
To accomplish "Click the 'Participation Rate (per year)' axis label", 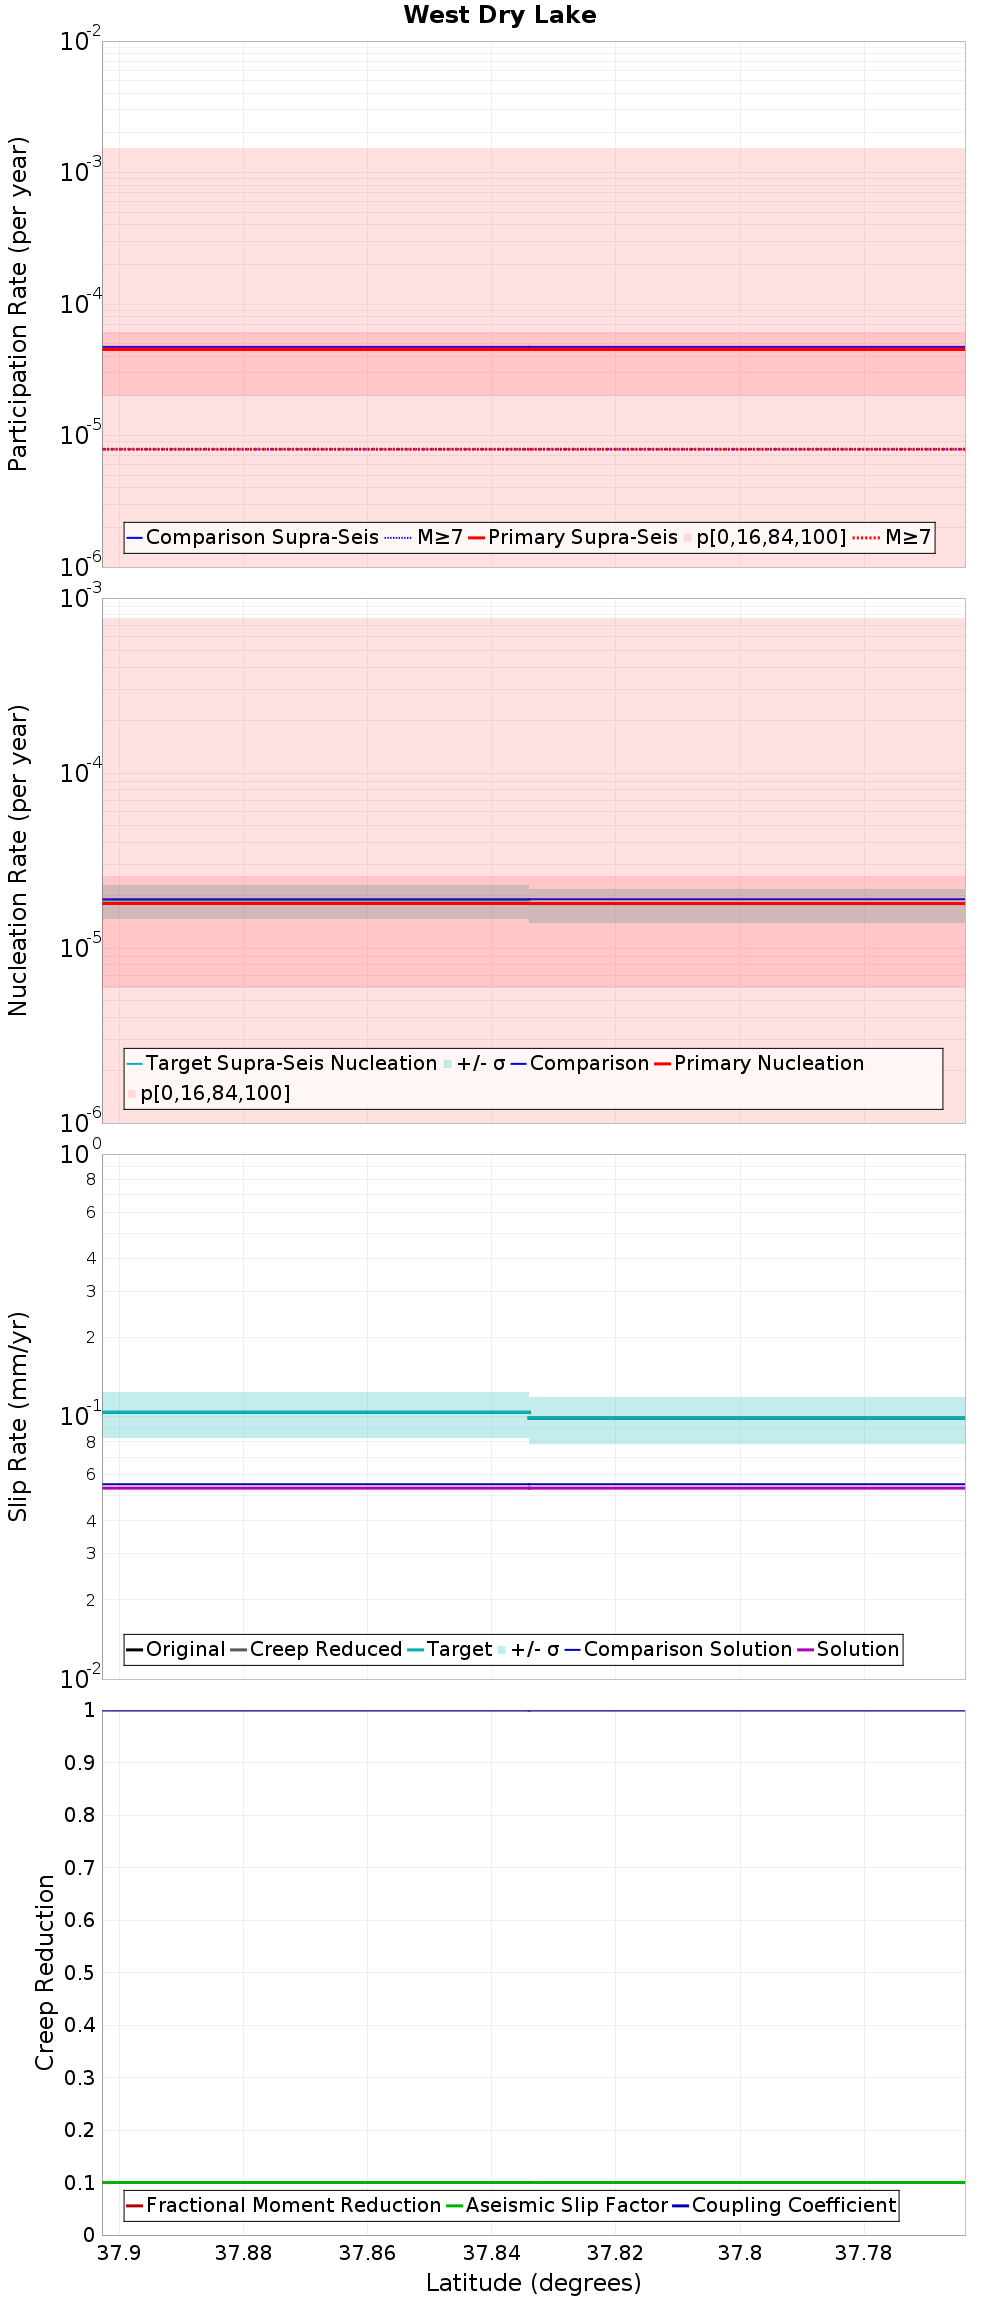I will click(18, 304).
